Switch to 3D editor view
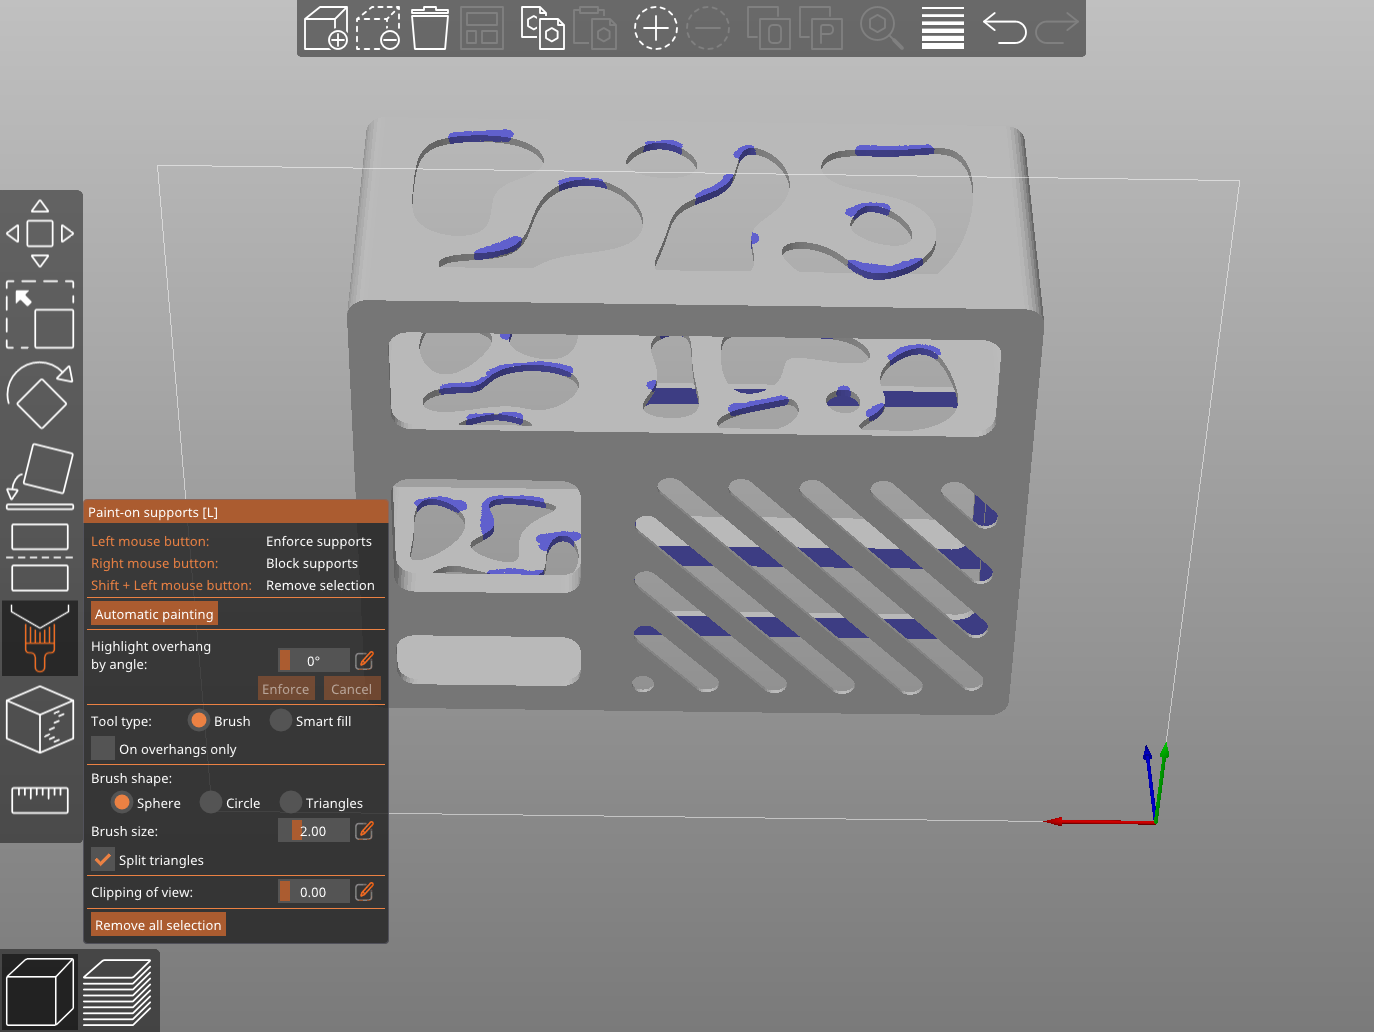The width and height of the screenshot is (1374, 1032). [40, 991]
